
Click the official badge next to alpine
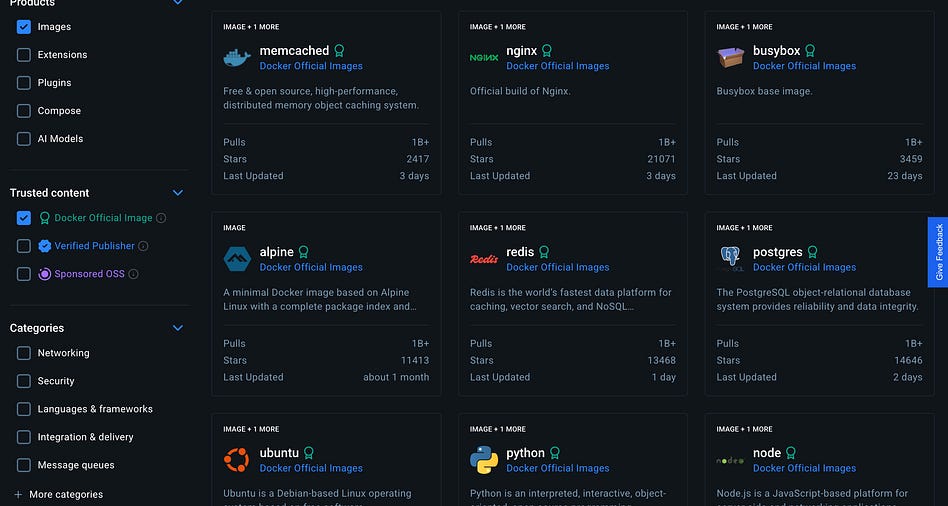pos(303,252)
